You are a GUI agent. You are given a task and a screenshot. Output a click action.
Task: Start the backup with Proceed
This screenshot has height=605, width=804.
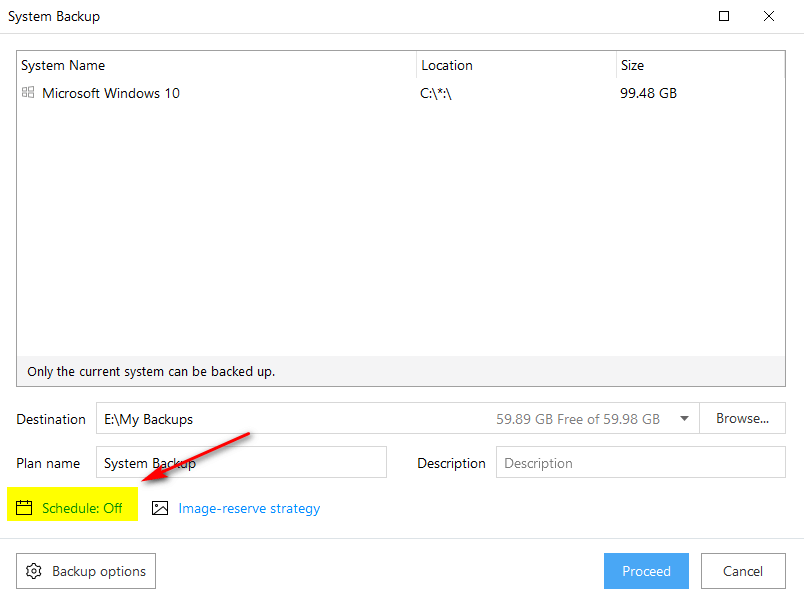point(646,571)
